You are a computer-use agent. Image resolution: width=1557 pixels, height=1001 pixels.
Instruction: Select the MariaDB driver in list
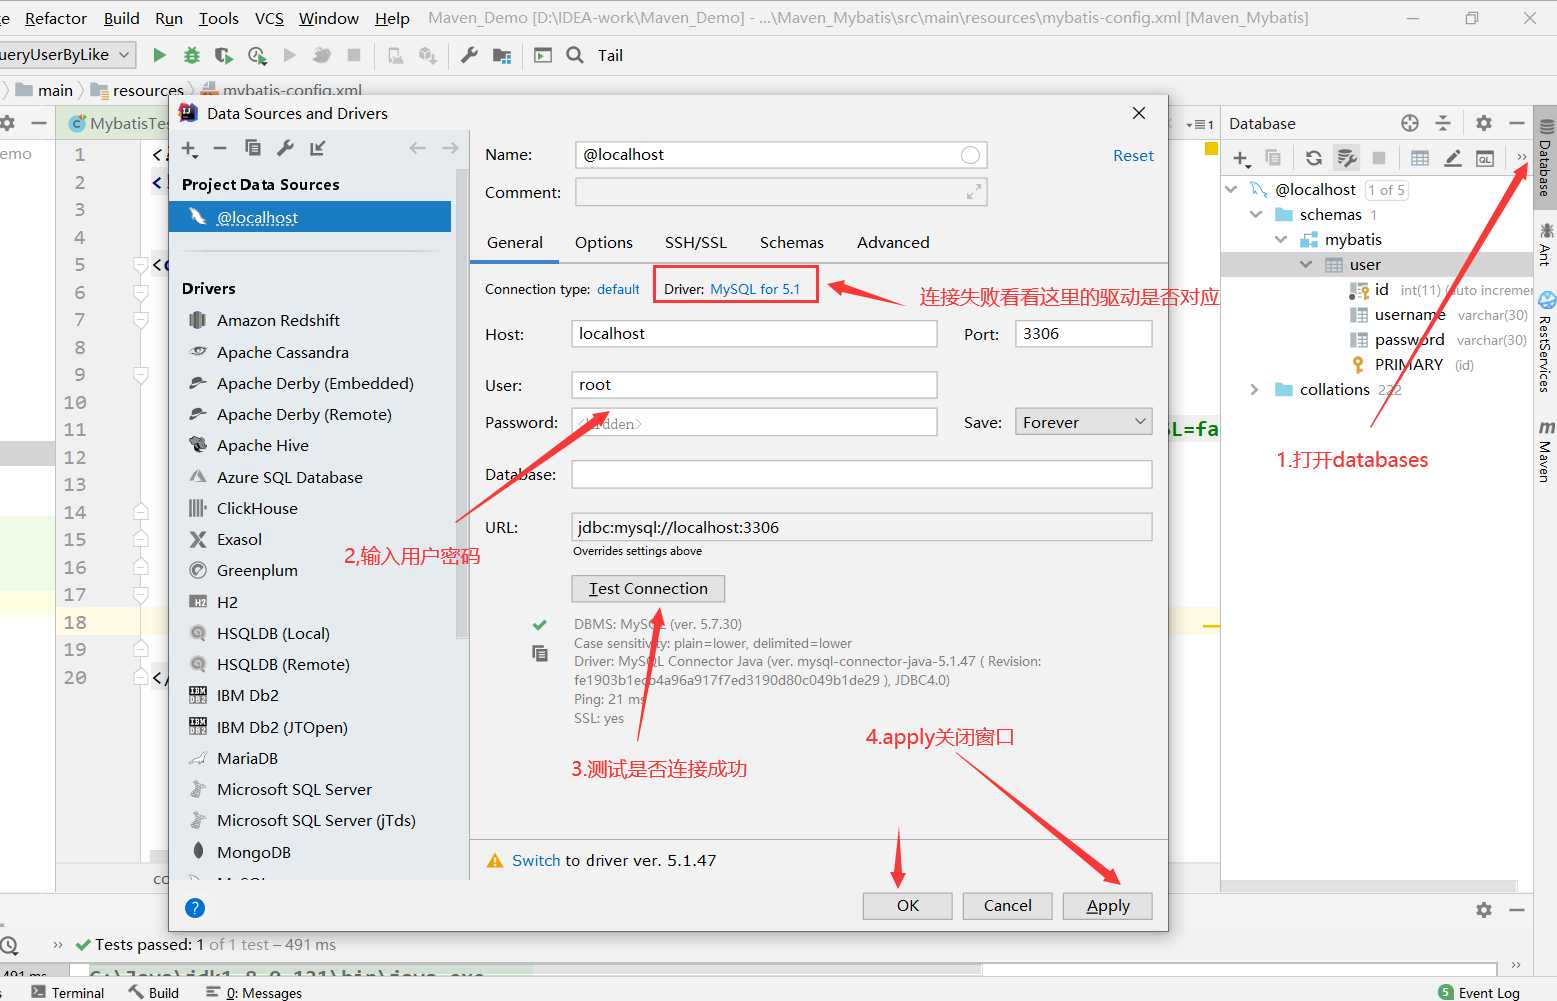click(247, 758)
